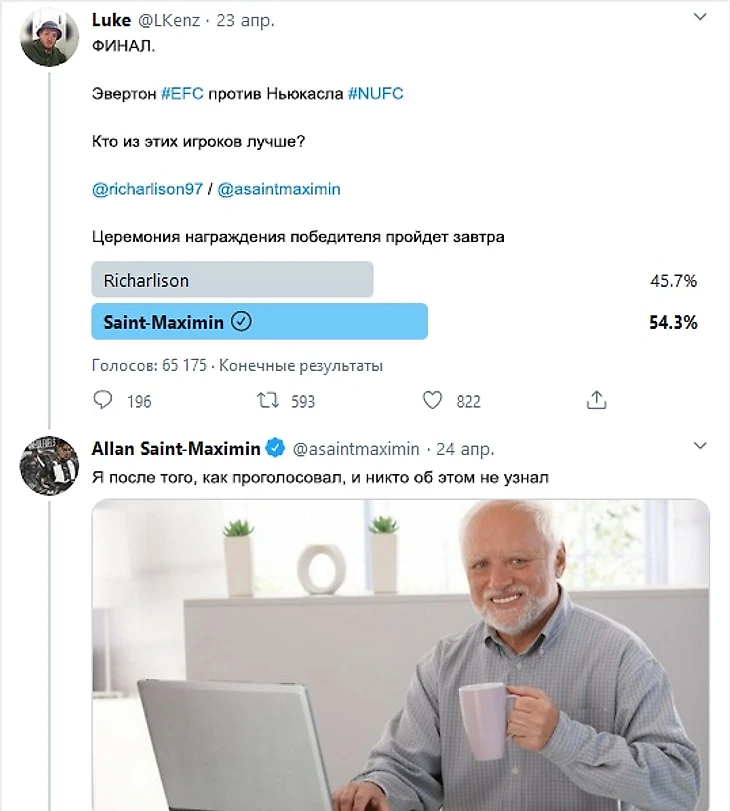Click the blue verified badge
The image size is (730, 811).
275,448
